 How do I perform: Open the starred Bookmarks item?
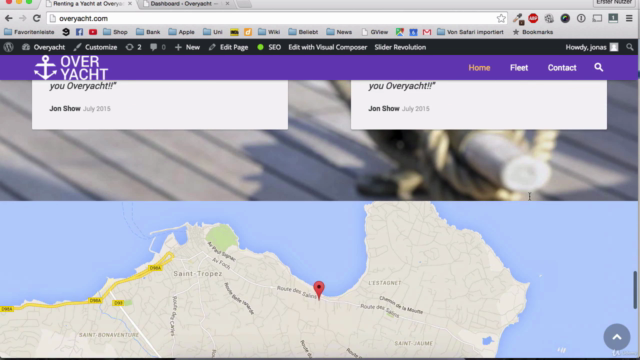533,32
